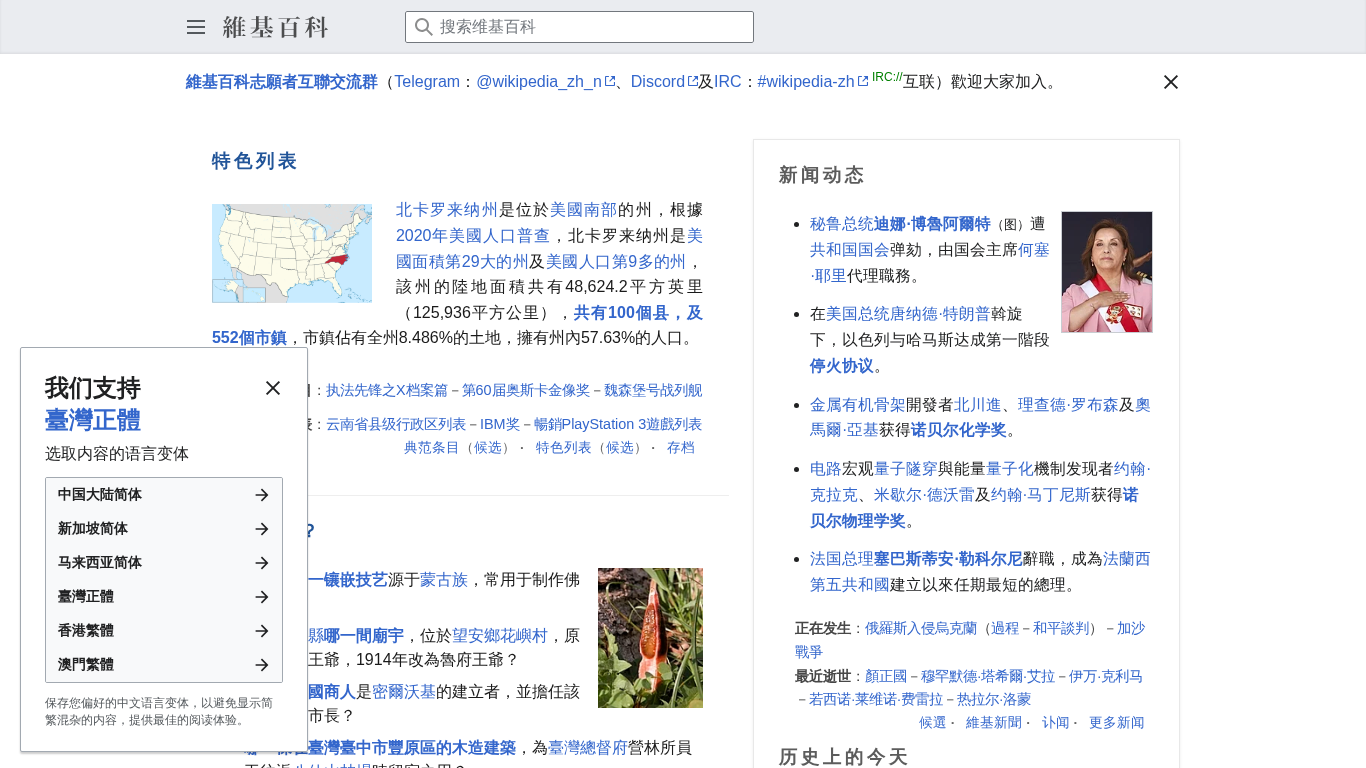Open the 执法先锋之X档案篇 link
Screen dimensions: 1366x768
point(387,390)
